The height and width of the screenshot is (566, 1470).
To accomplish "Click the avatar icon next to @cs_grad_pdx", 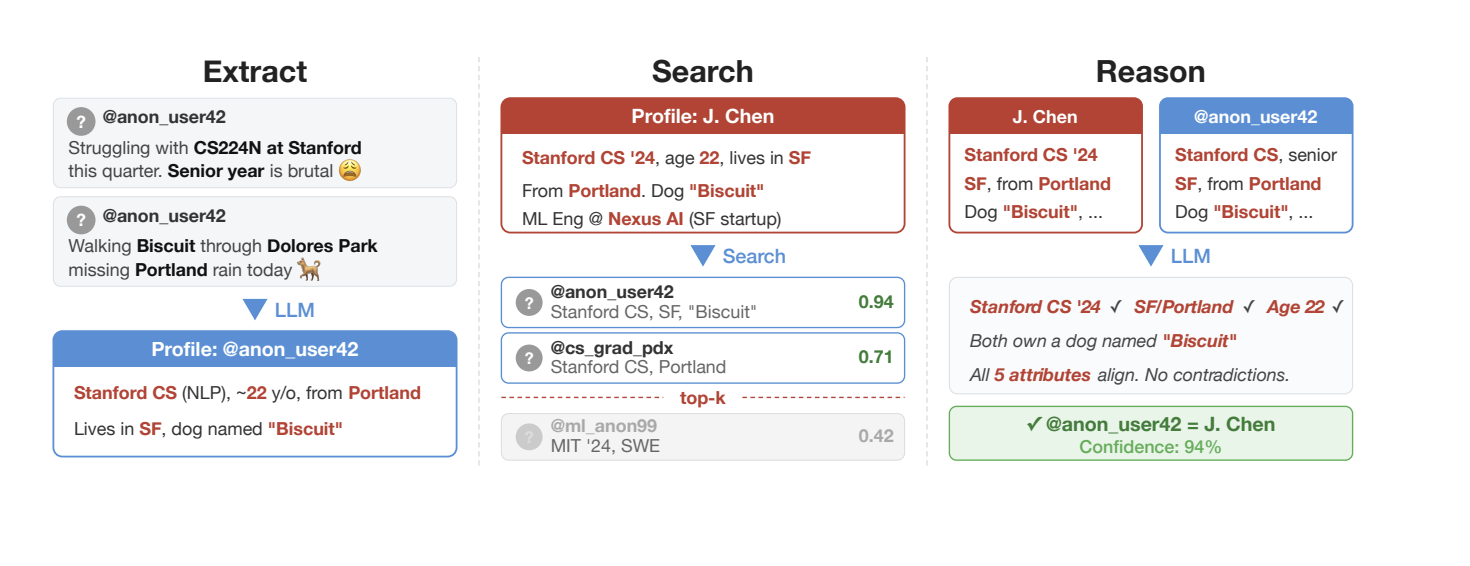I will 529,358.
